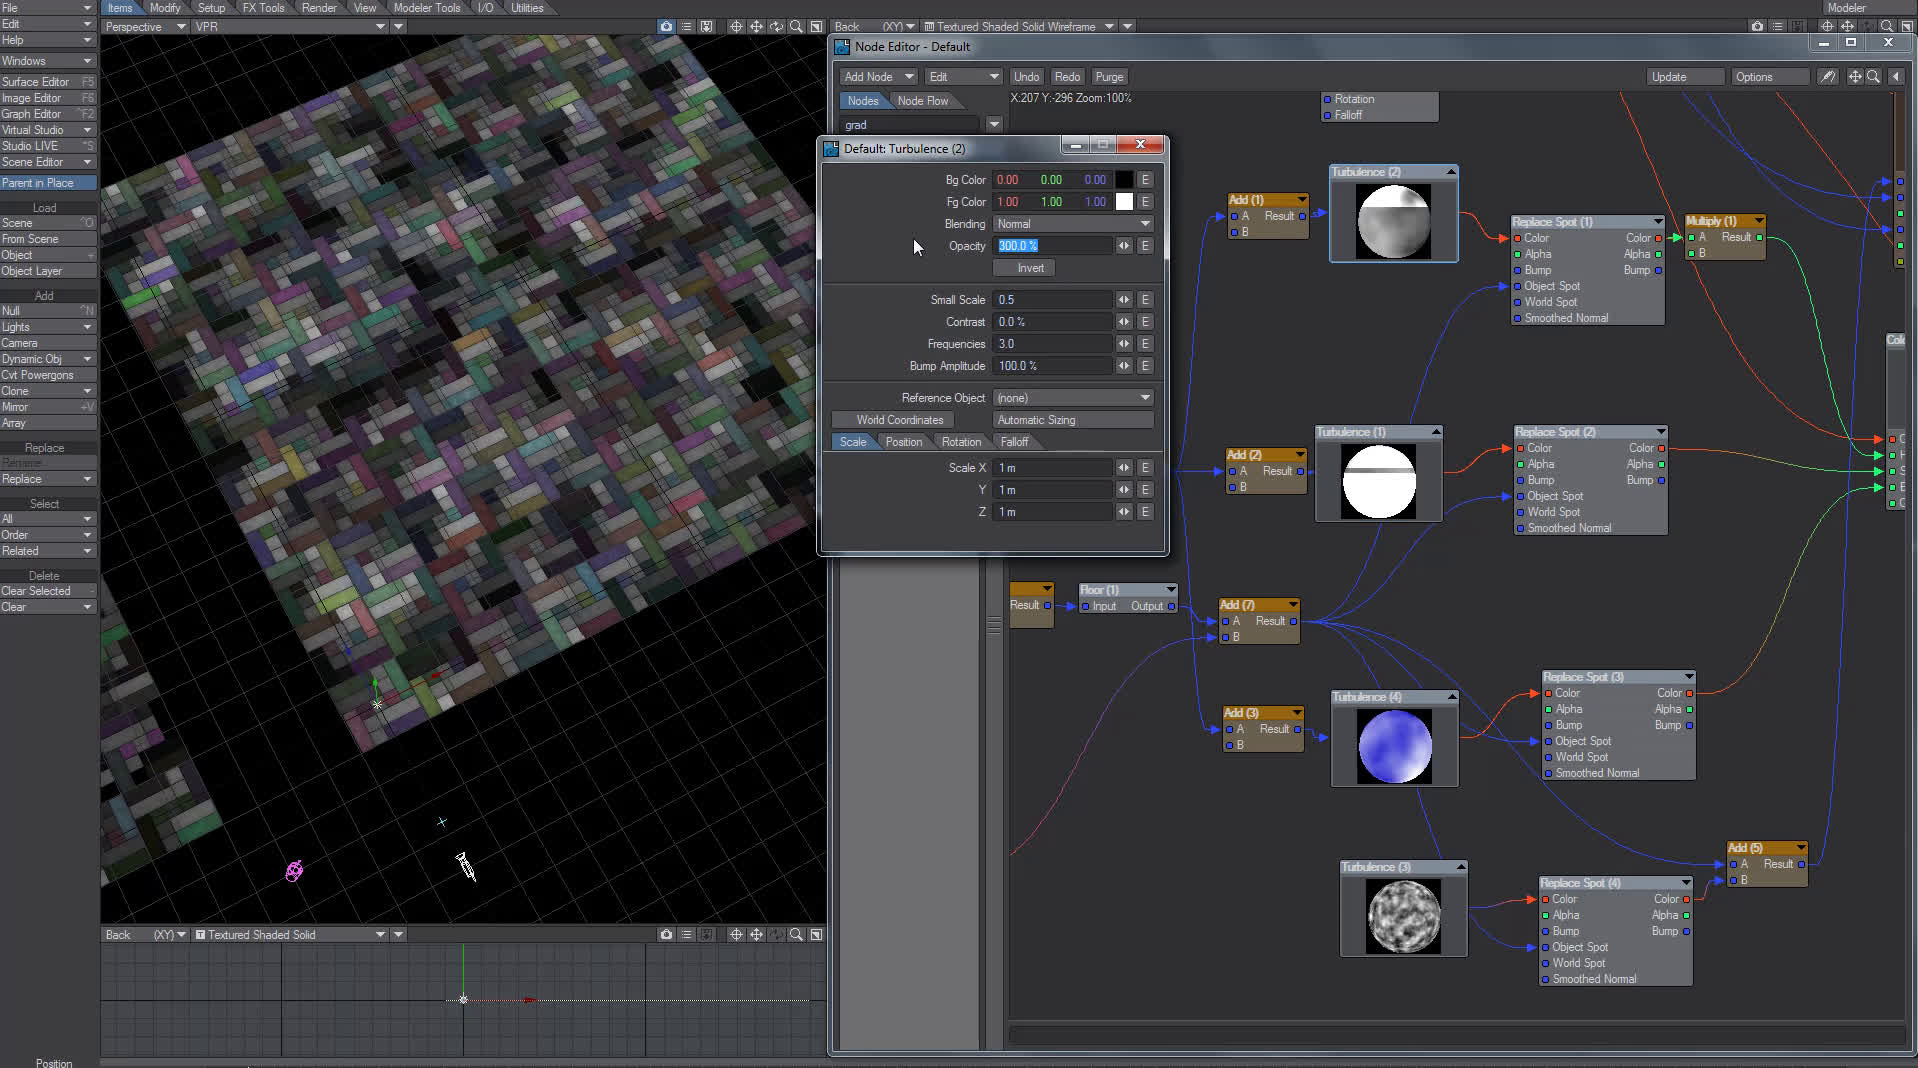The height and width of the screenshot is (1068, 1918).
Task: Click the camera icon in the Perspective viewport header
Action: click(666, 27)
